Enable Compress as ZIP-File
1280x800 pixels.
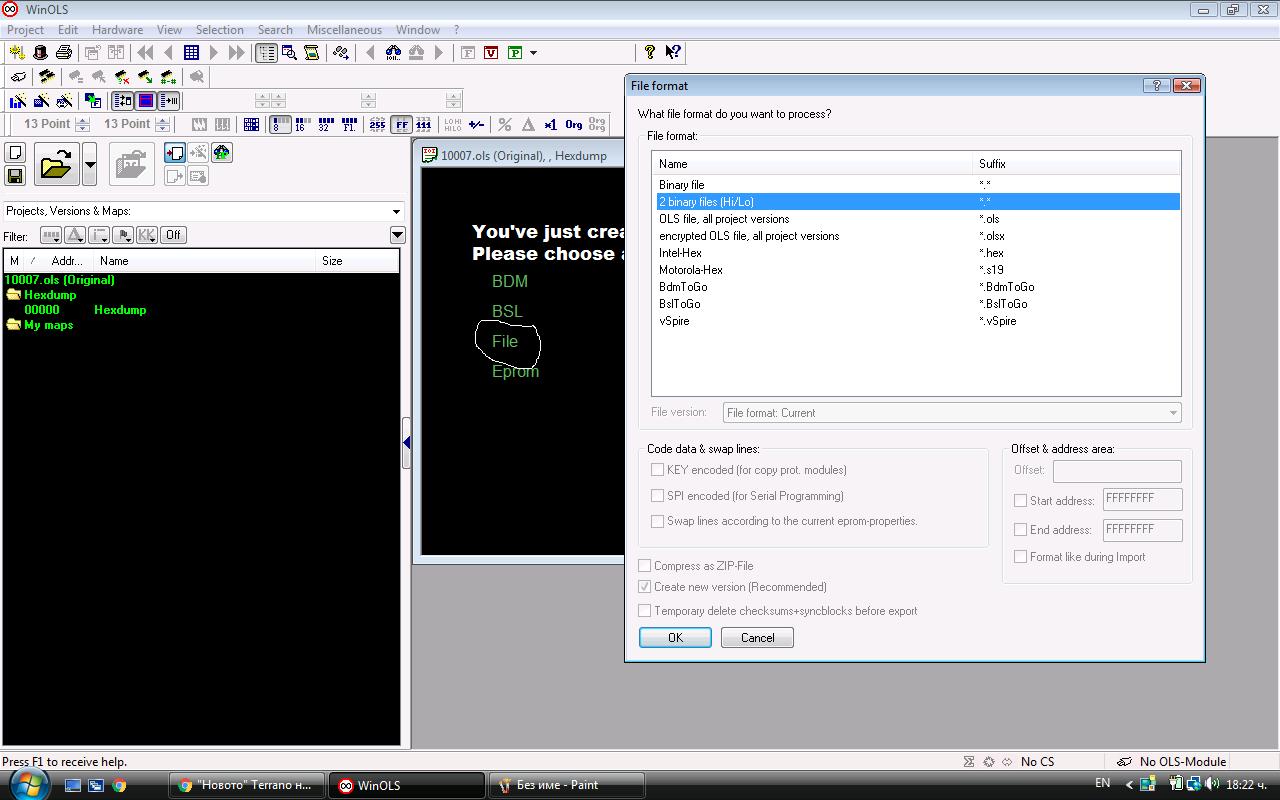click(x=645, y=566)
